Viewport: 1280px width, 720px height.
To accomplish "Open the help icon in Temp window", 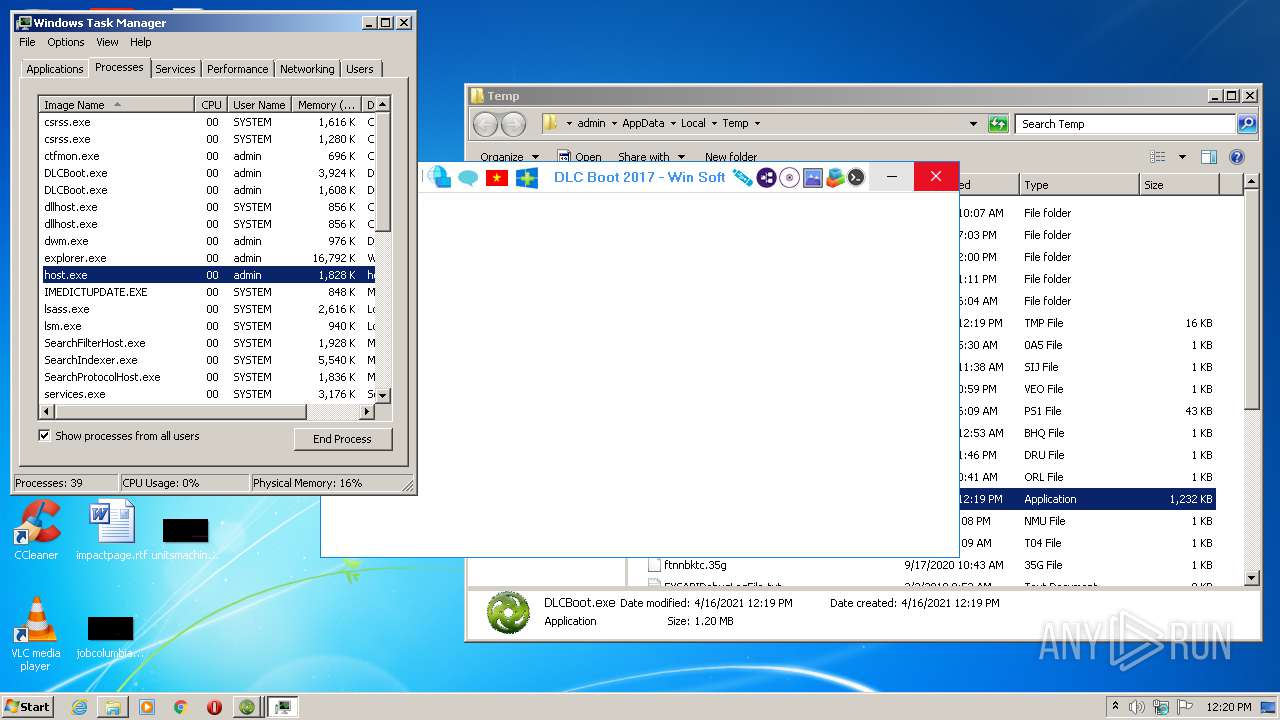I will [1237, 157].
